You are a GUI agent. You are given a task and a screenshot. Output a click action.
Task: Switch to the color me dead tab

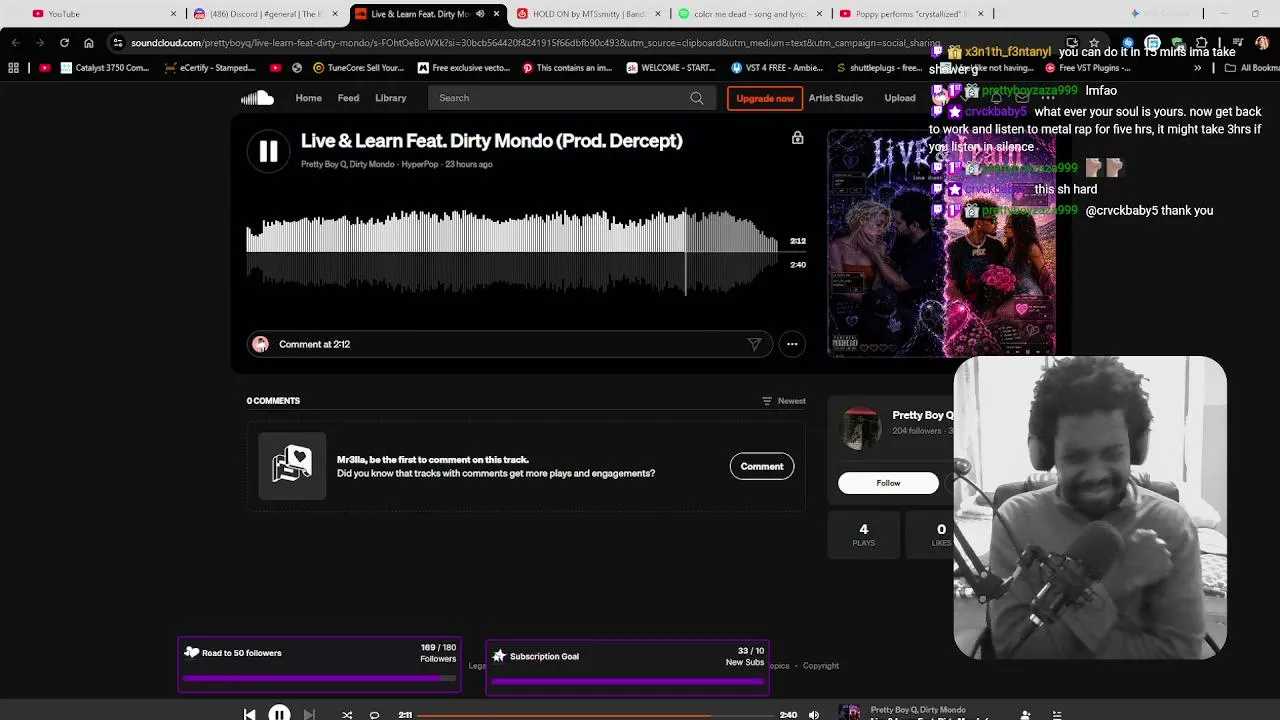(750, 14)
